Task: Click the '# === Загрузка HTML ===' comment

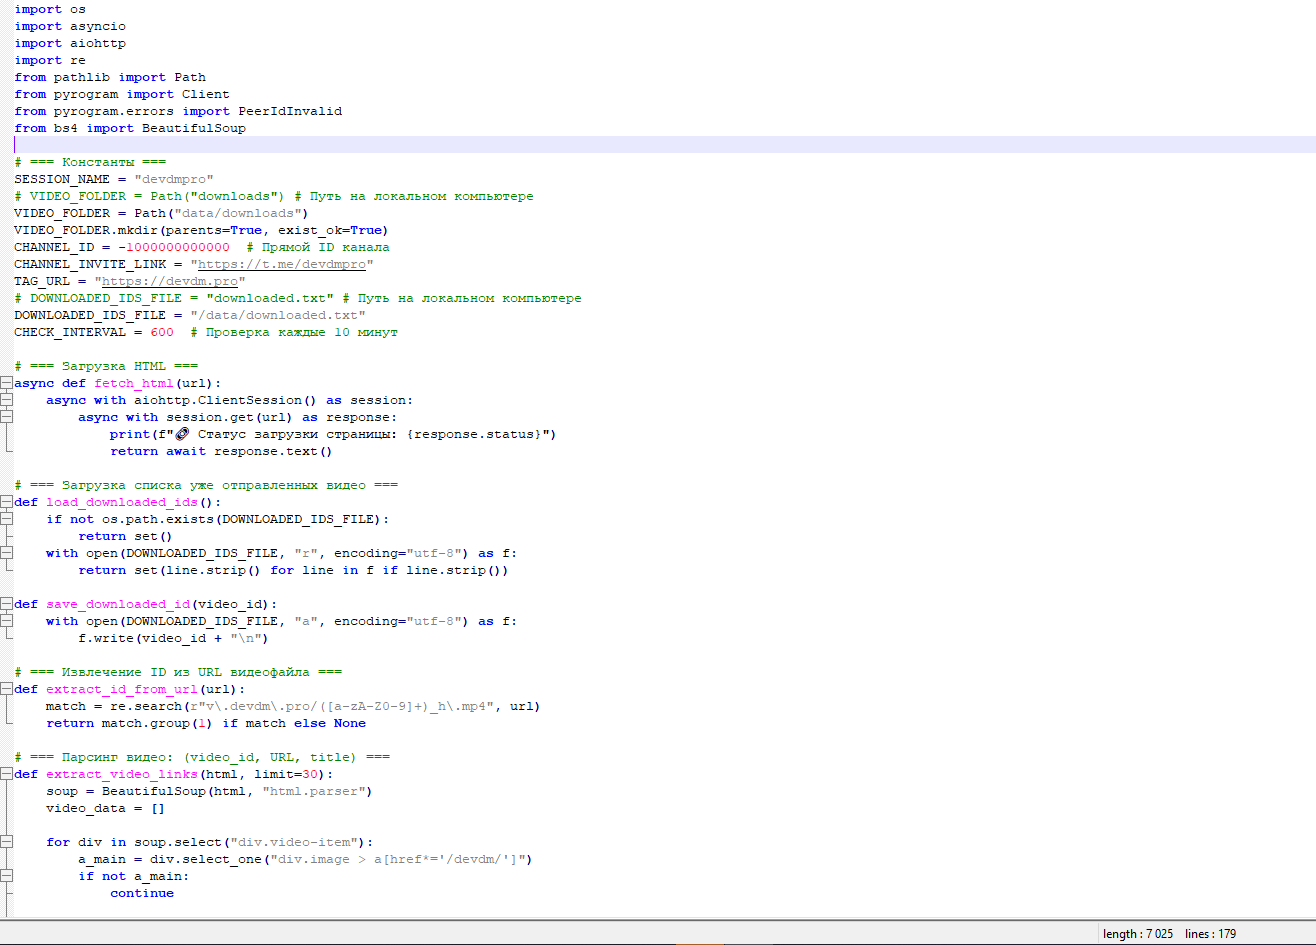Action: click(x=106, y=366)
